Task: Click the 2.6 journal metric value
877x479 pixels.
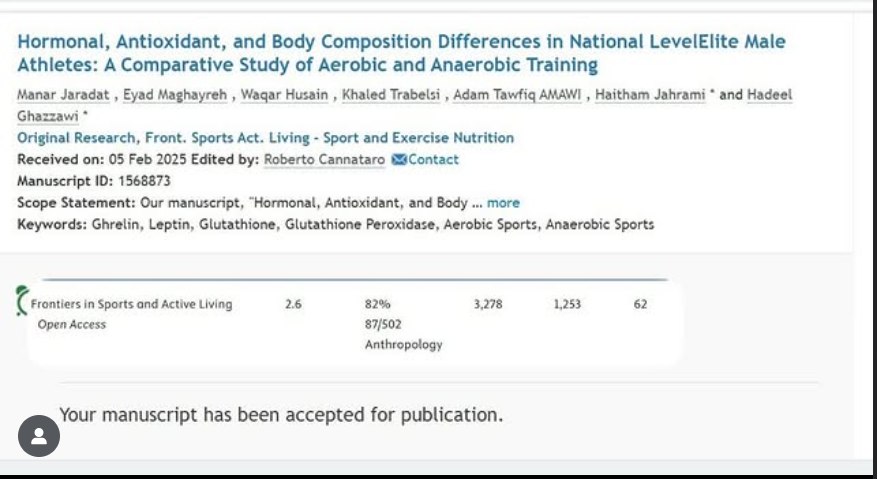Action: 293,305
